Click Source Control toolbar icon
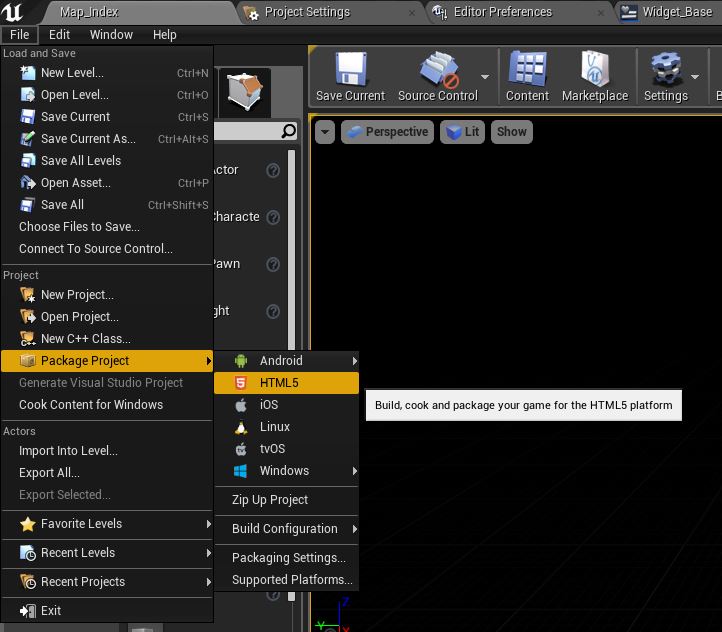Viewport: 722px width, 632px height. [x=438, y=69]
